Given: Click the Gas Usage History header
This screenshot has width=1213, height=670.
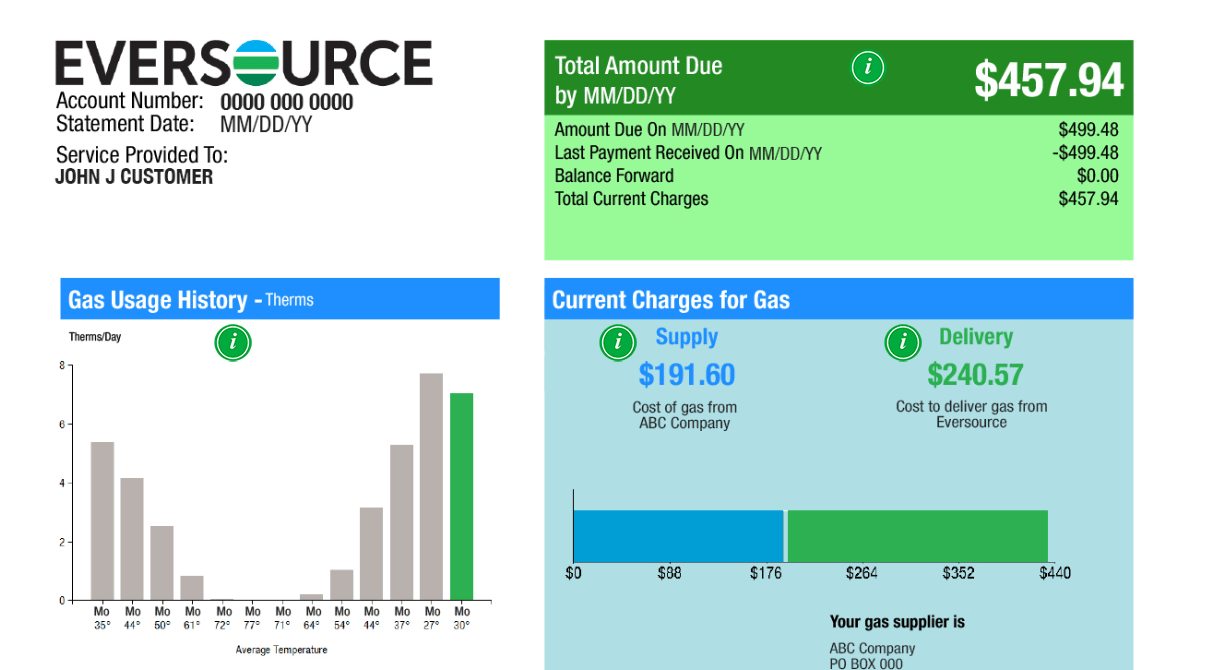Looking at the screenshot, I should tap(280, 299).
